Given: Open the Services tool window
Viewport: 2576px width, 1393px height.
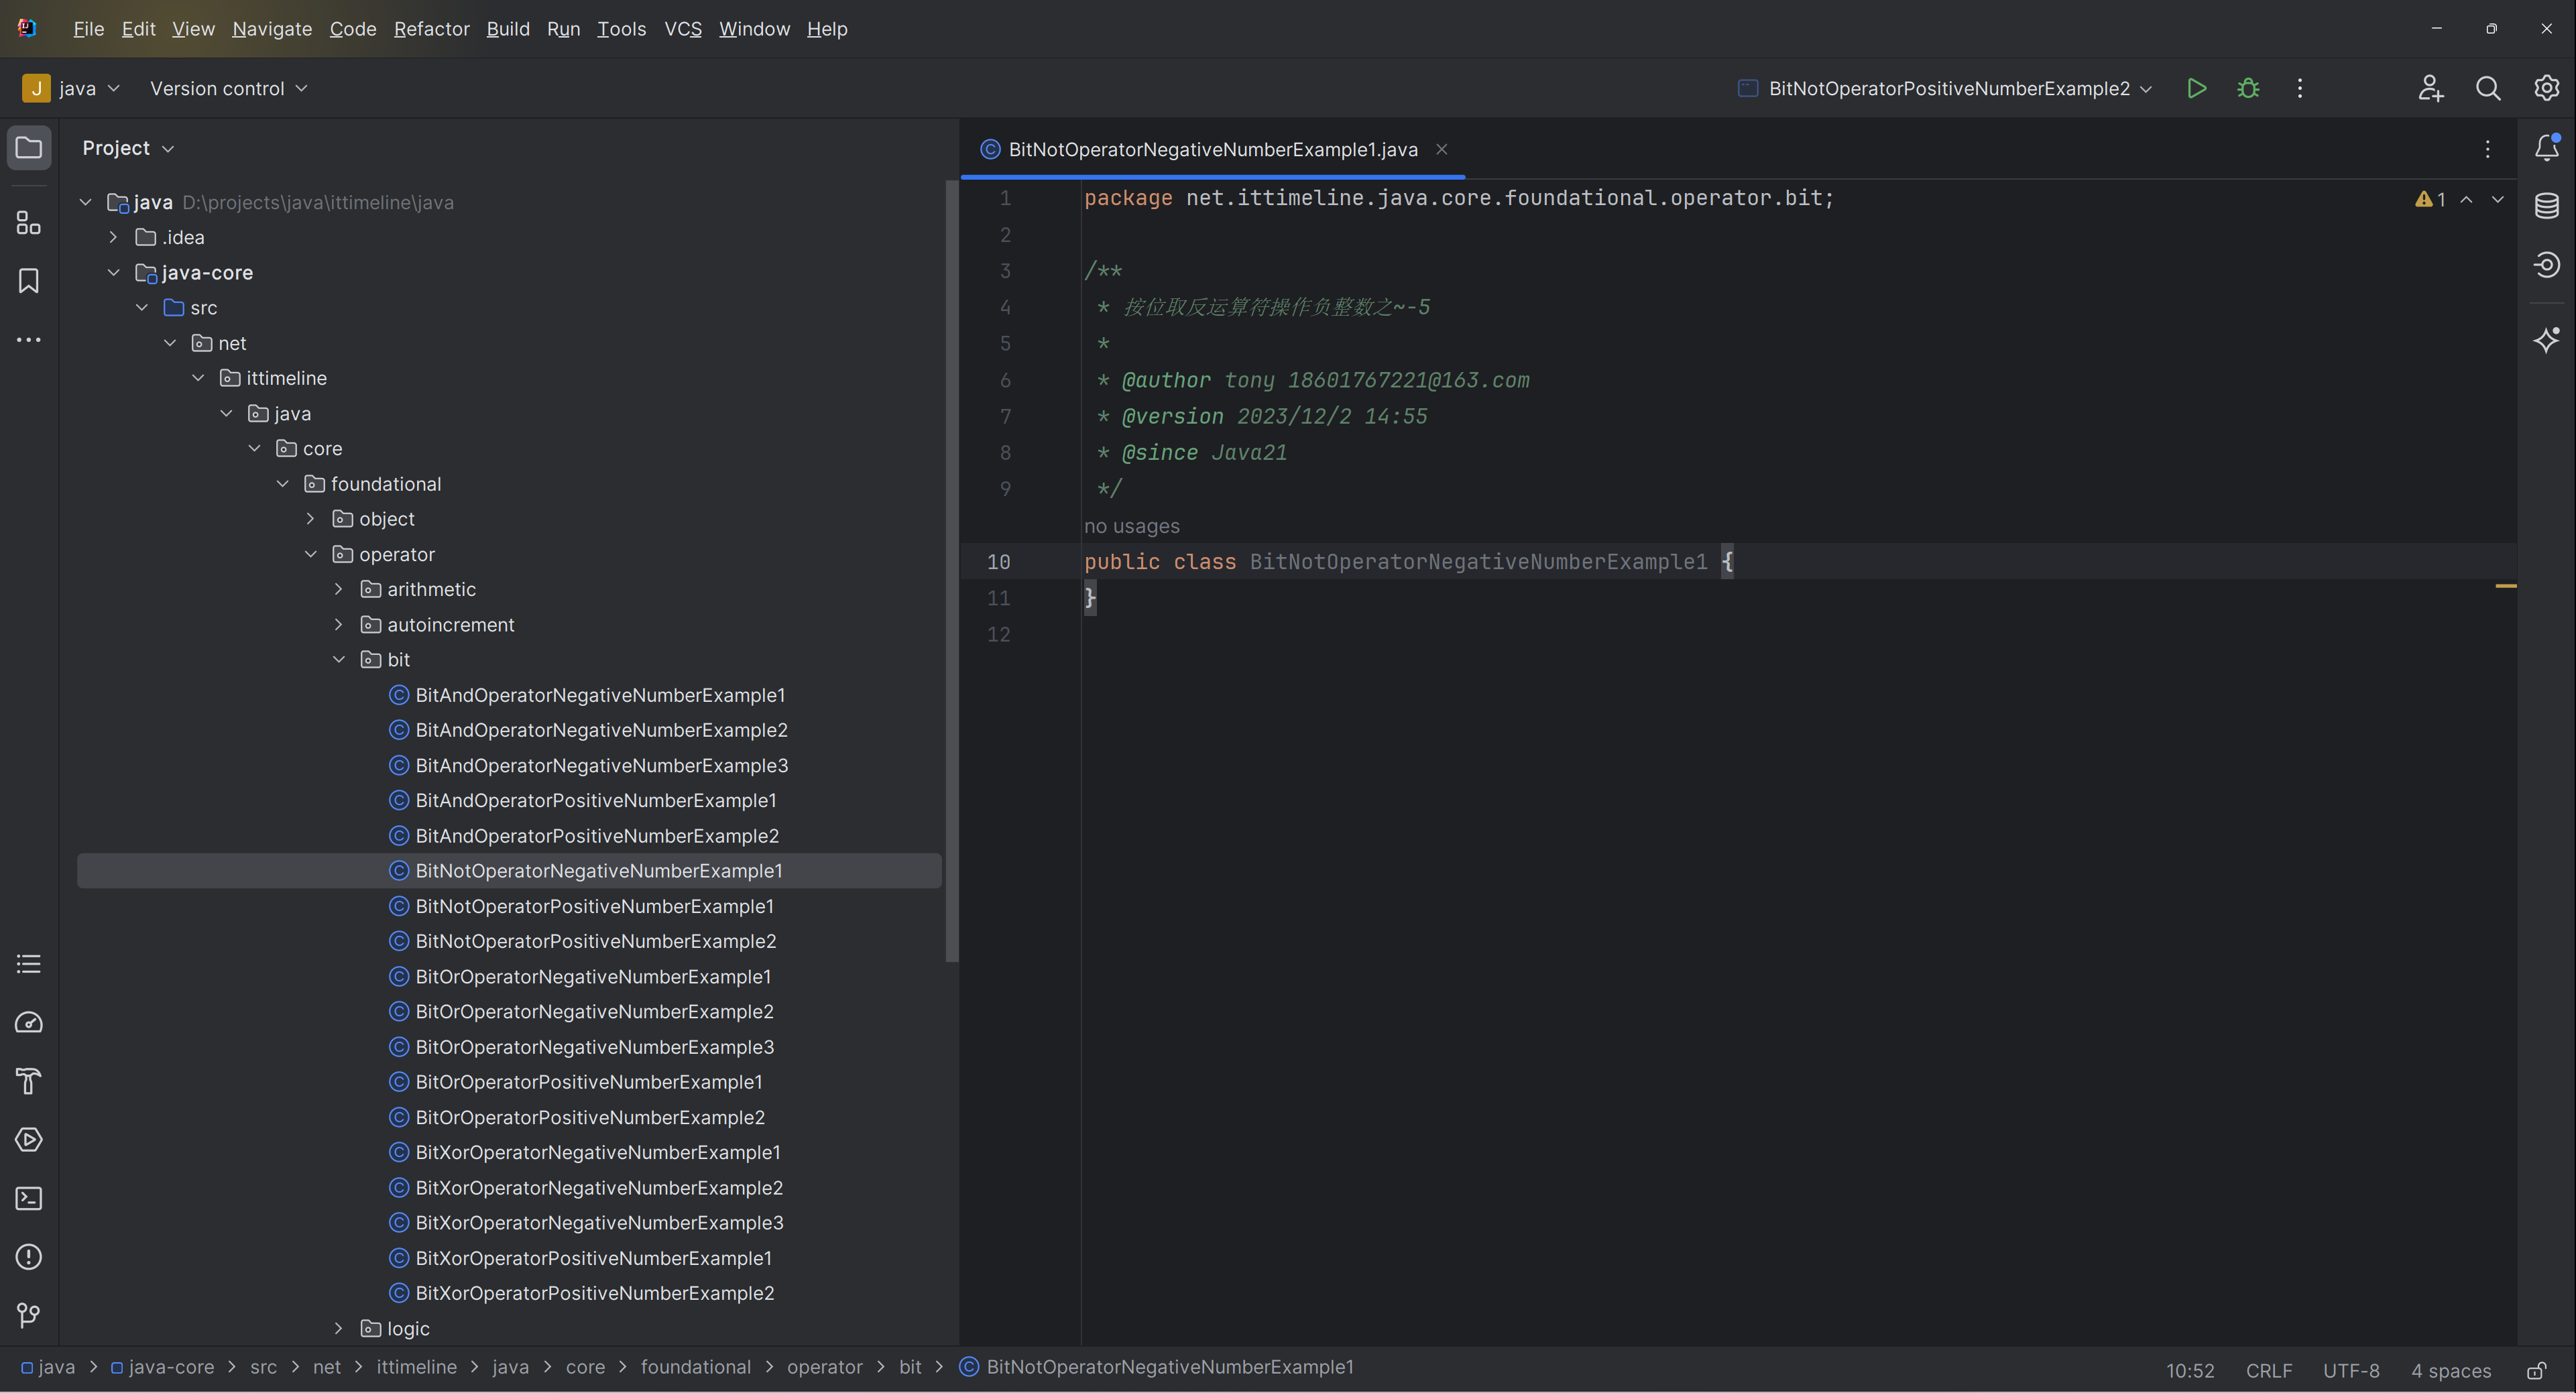Looking at the screenshot, I should coord(29,1140).
